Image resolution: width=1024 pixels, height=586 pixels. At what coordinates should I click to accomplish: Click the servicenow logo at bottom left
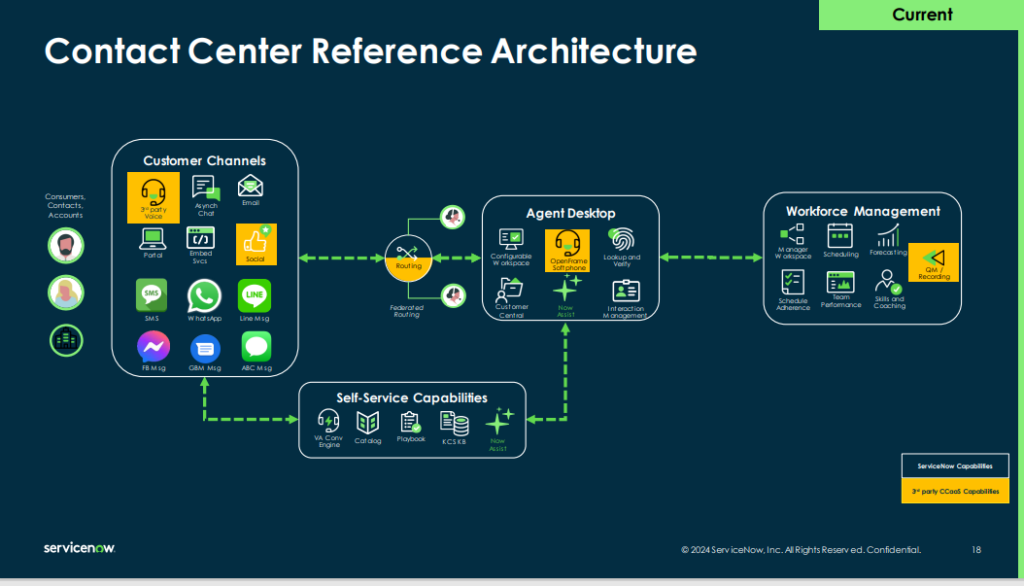click(x=78, y=548)
